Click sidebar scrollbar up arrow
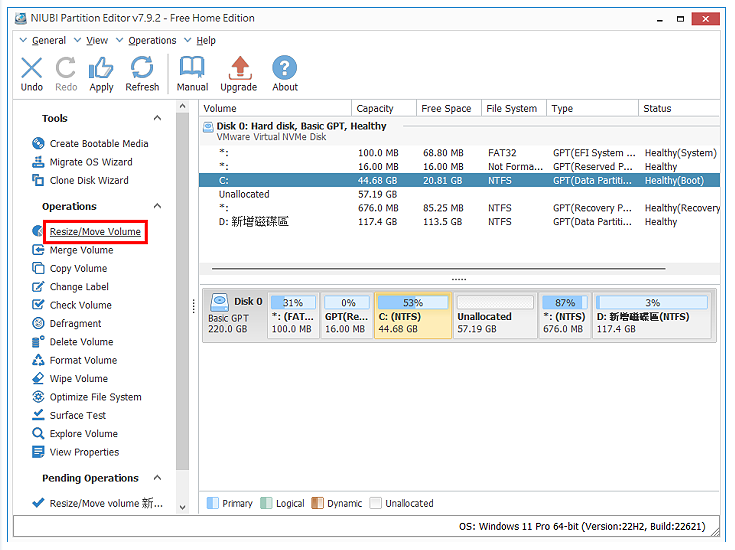The height and width of the screenshot is (550, 735). pos(183,106)
